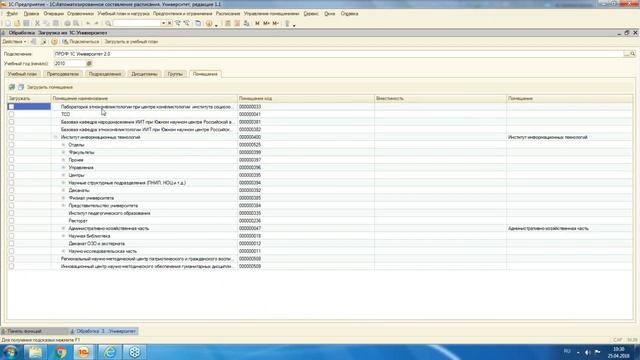Click the calendar icon beside the year field
Viewport: 640px width, 360px height.
(89, 64)
